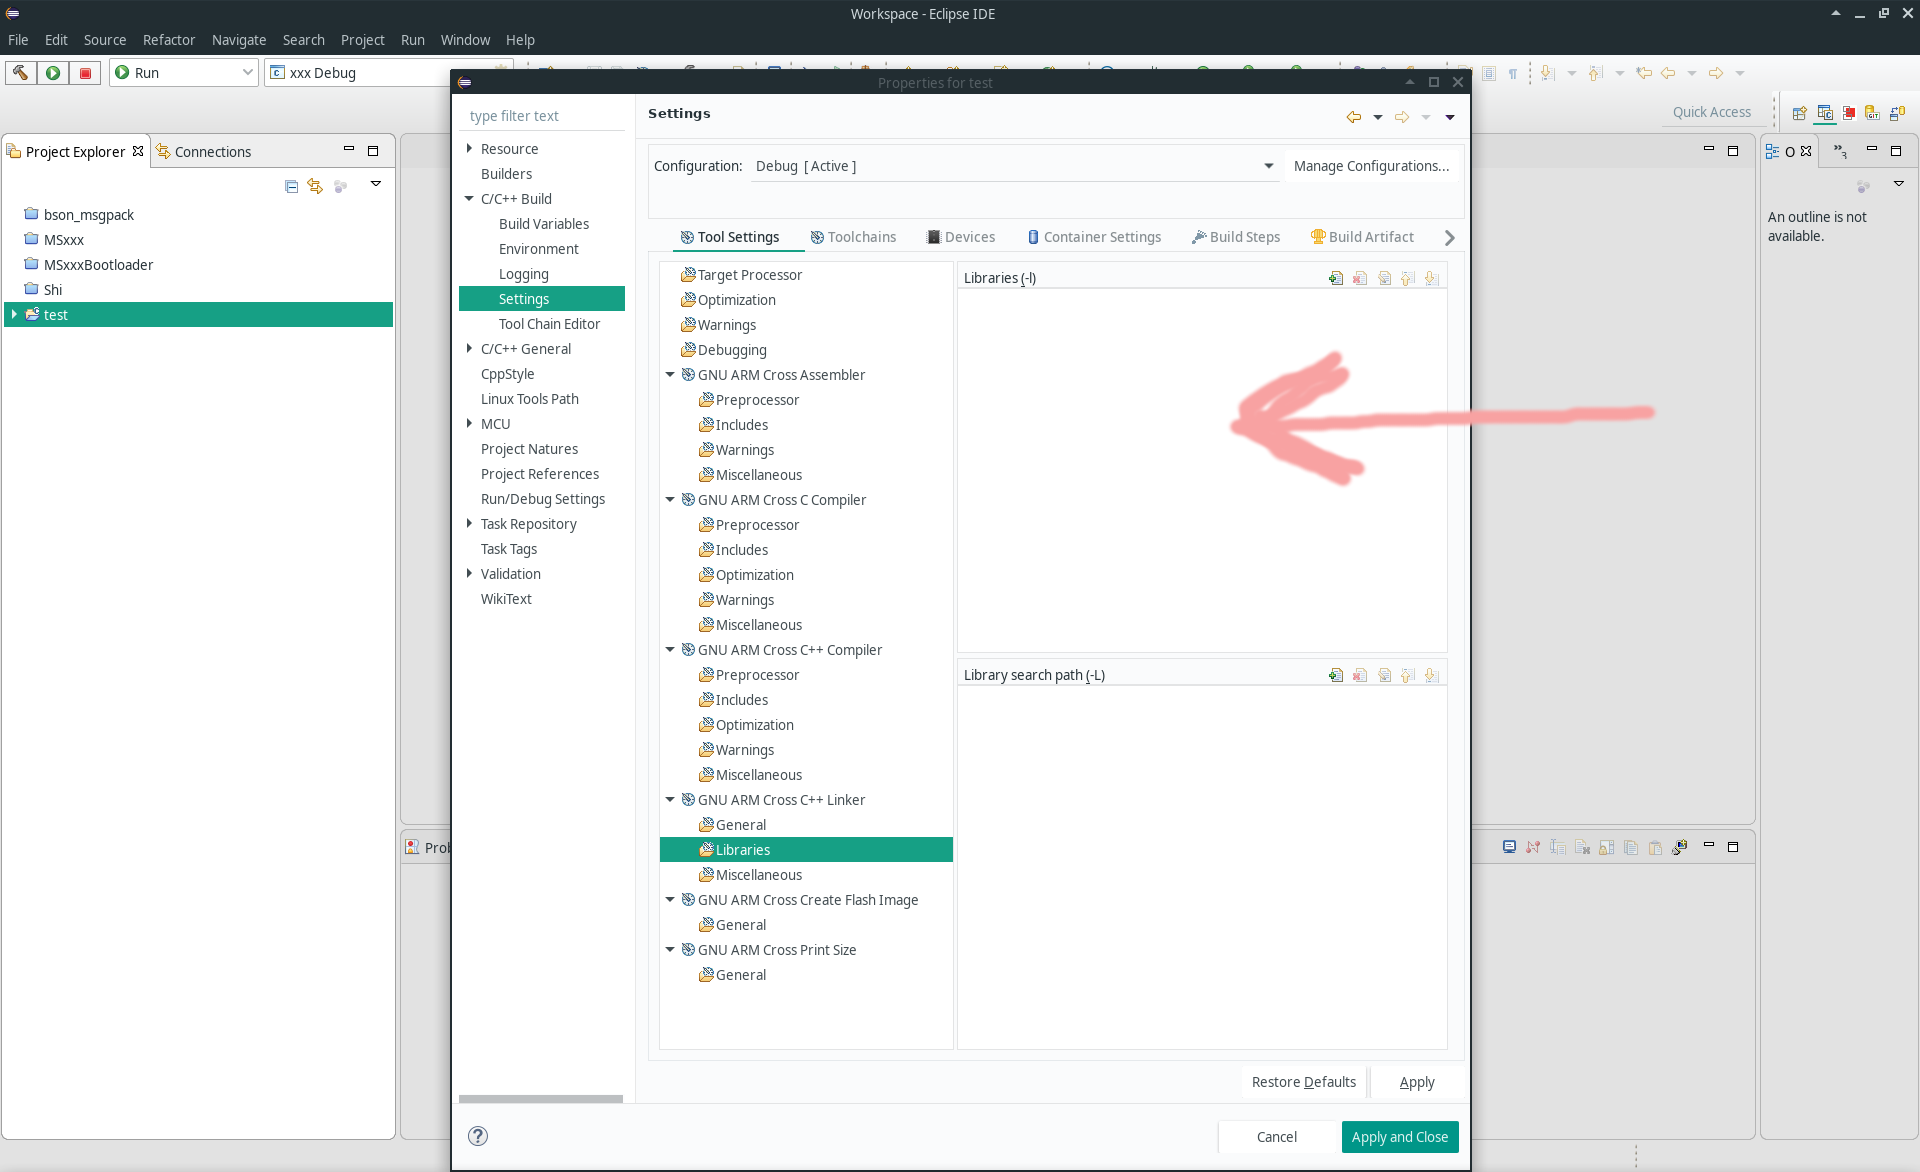
Task: Click Apply and Close button
Action: click(x=1400, y=1137)
